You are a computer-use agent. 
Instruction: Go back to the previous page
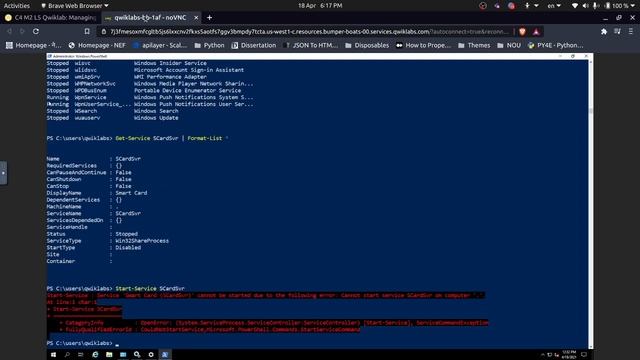tap(9, 31)
